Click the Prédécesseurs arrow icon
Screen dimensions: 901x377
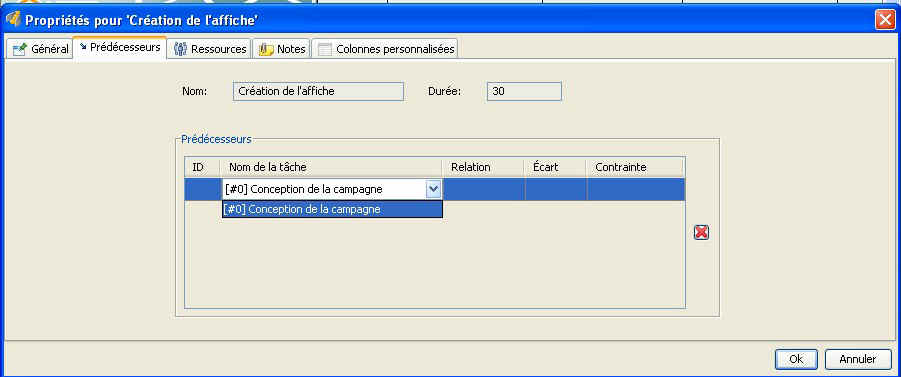[x=83, y=47]
